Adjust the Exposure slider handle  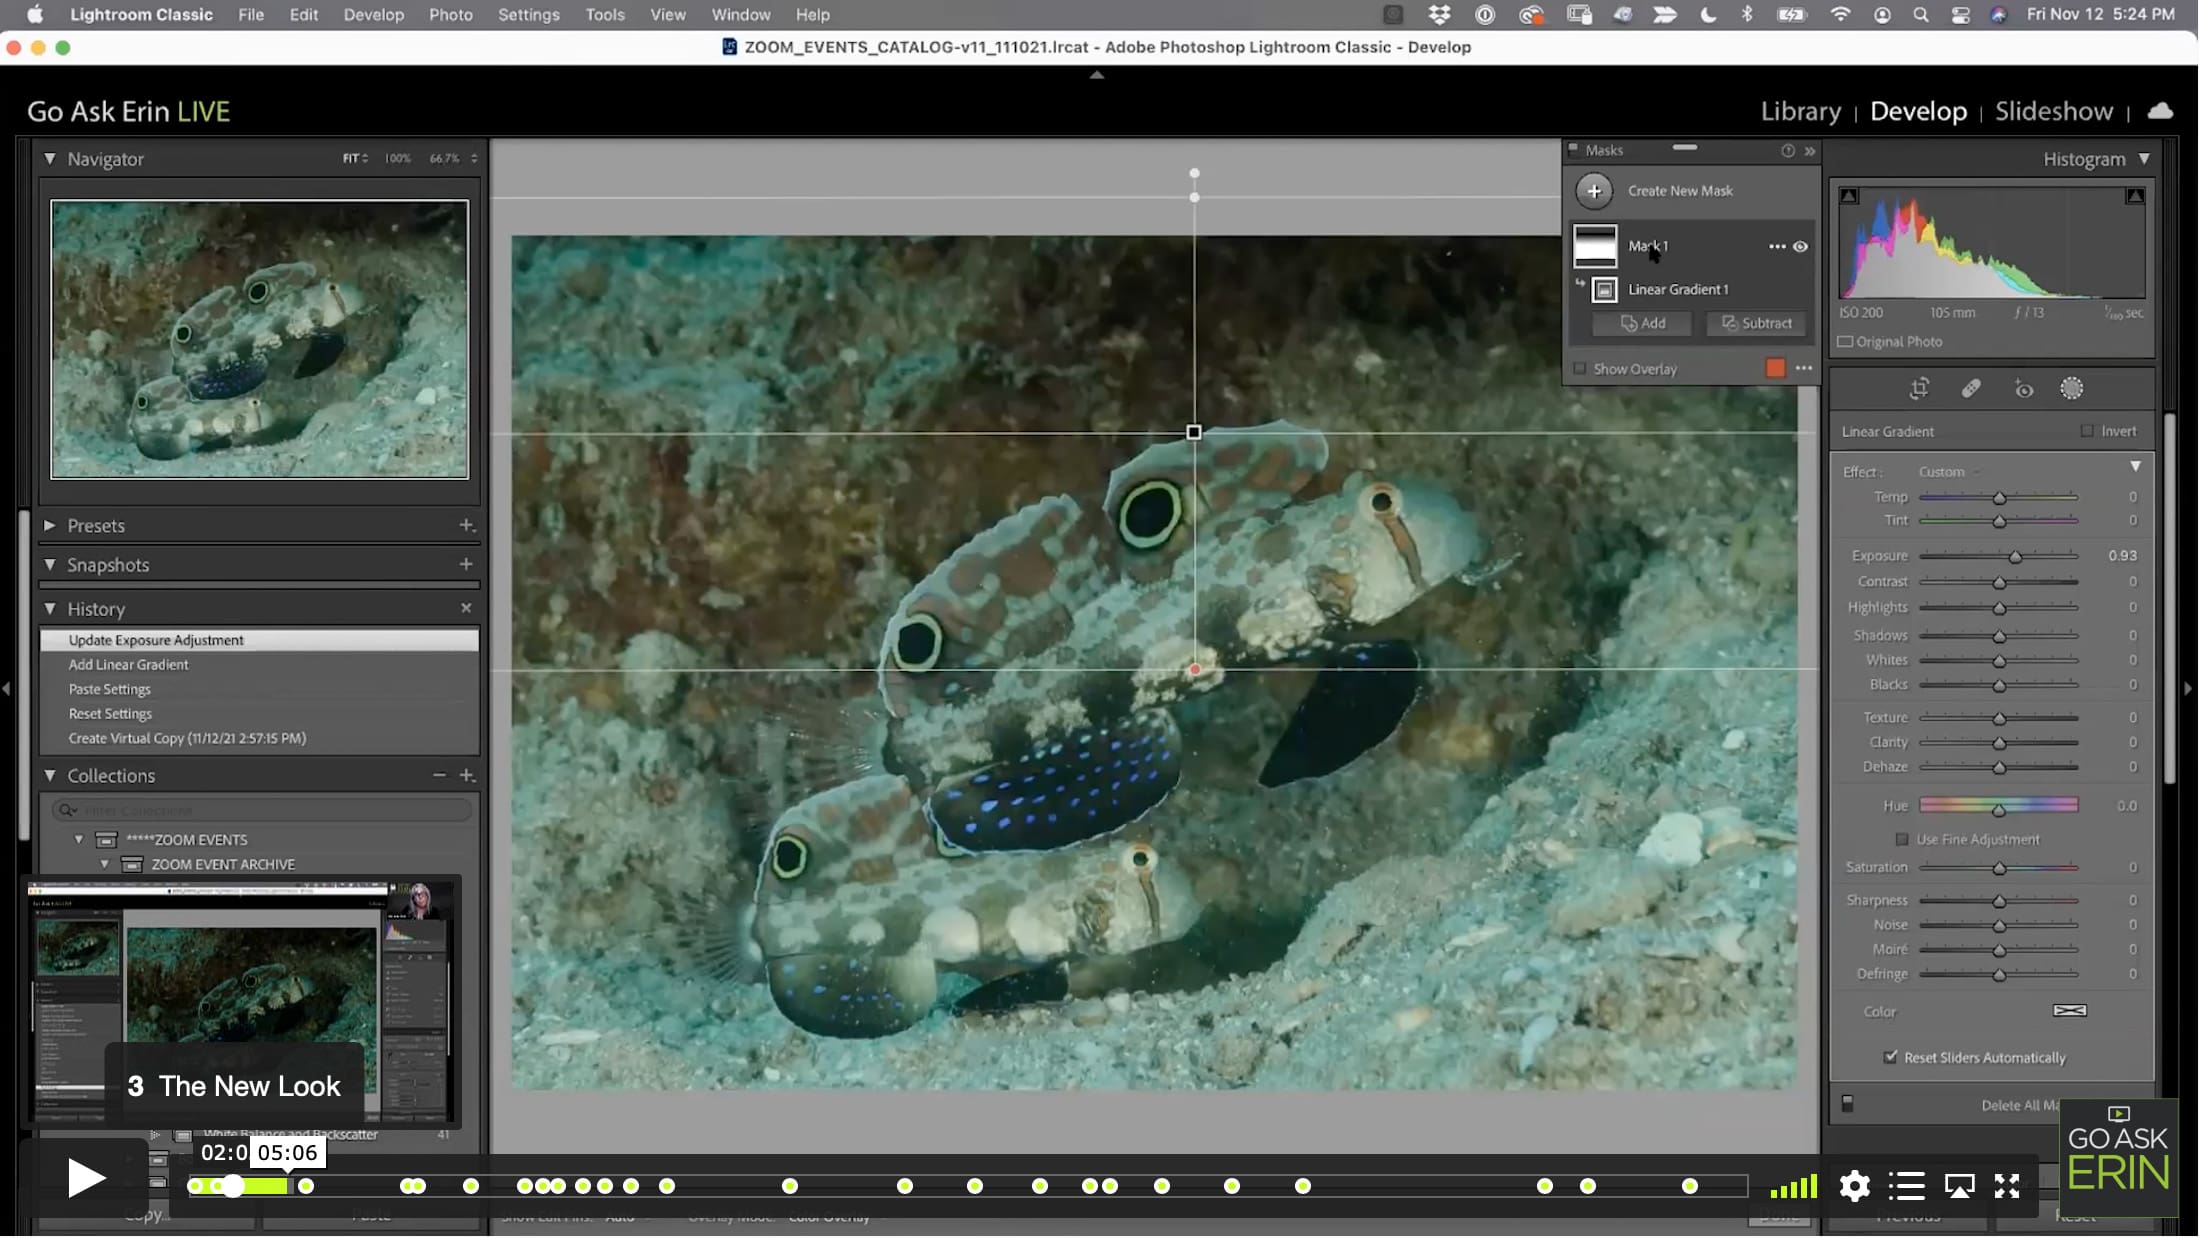pos(2015,557)
